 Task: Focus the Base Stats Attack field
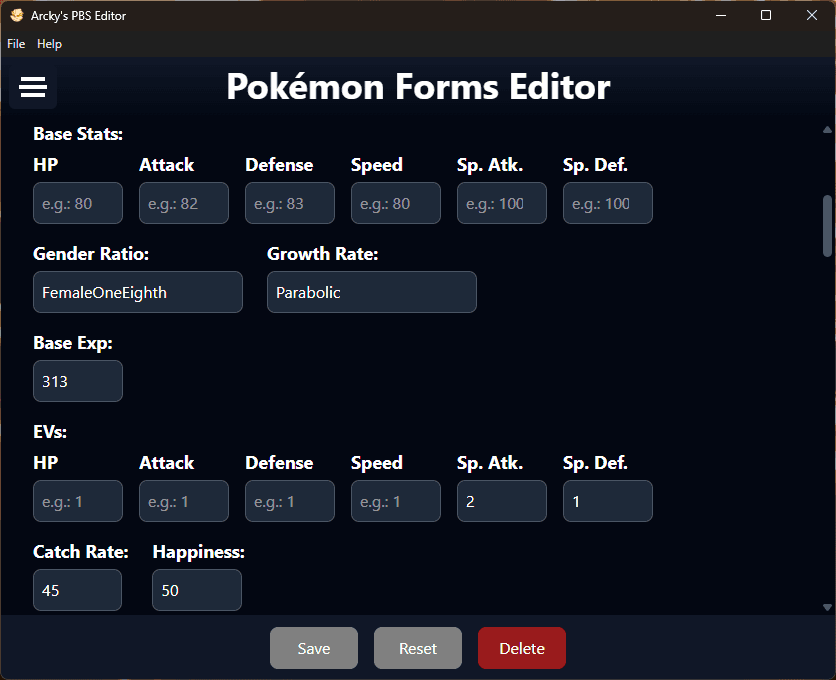click(184, 203)
